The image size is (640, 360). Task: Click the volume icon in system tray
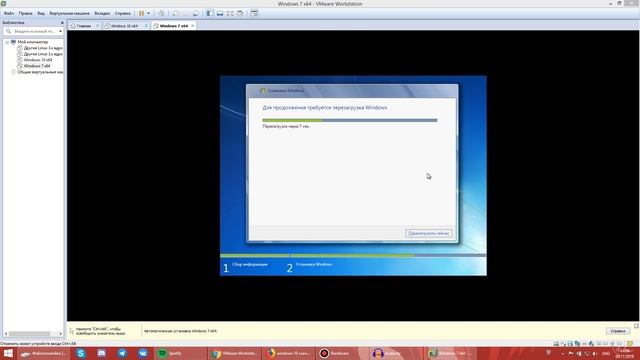pyautogui.click(x=595, y=353)
